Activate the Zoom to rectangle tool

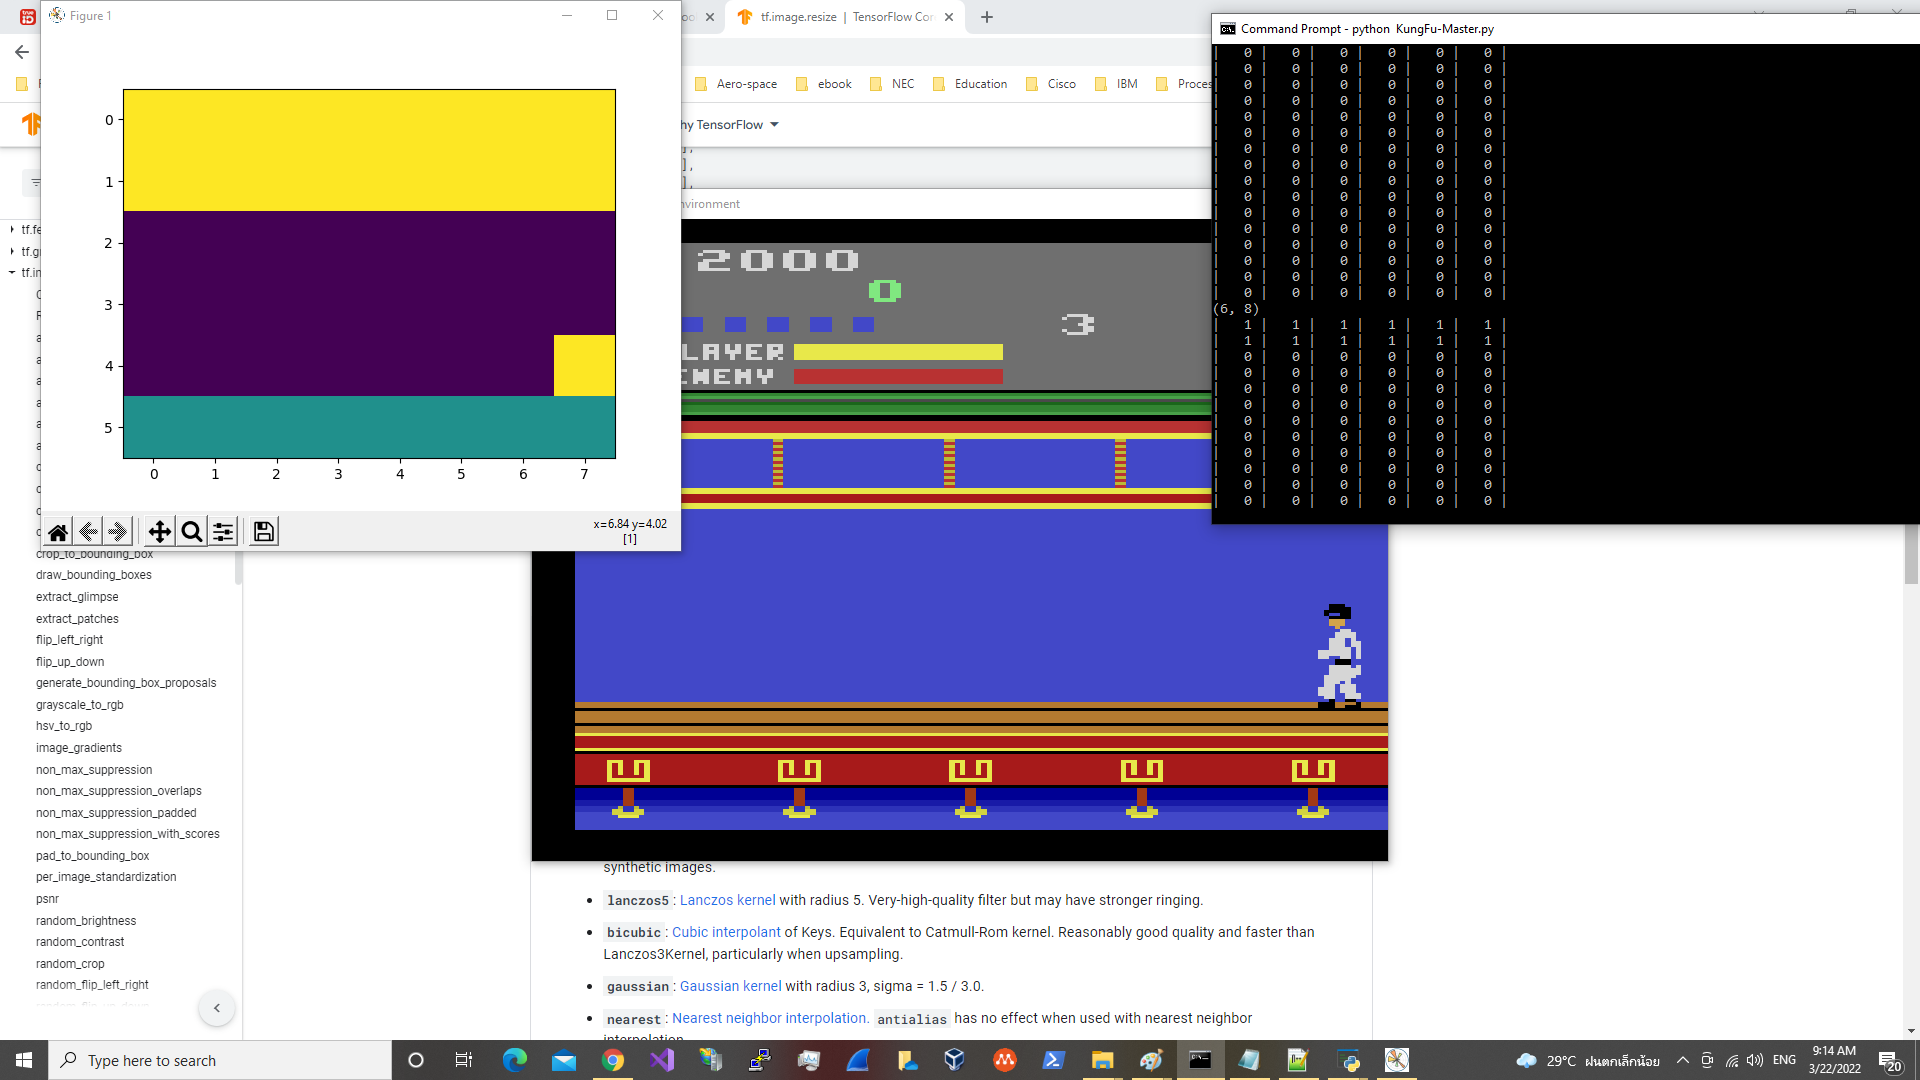click(192, 532)
